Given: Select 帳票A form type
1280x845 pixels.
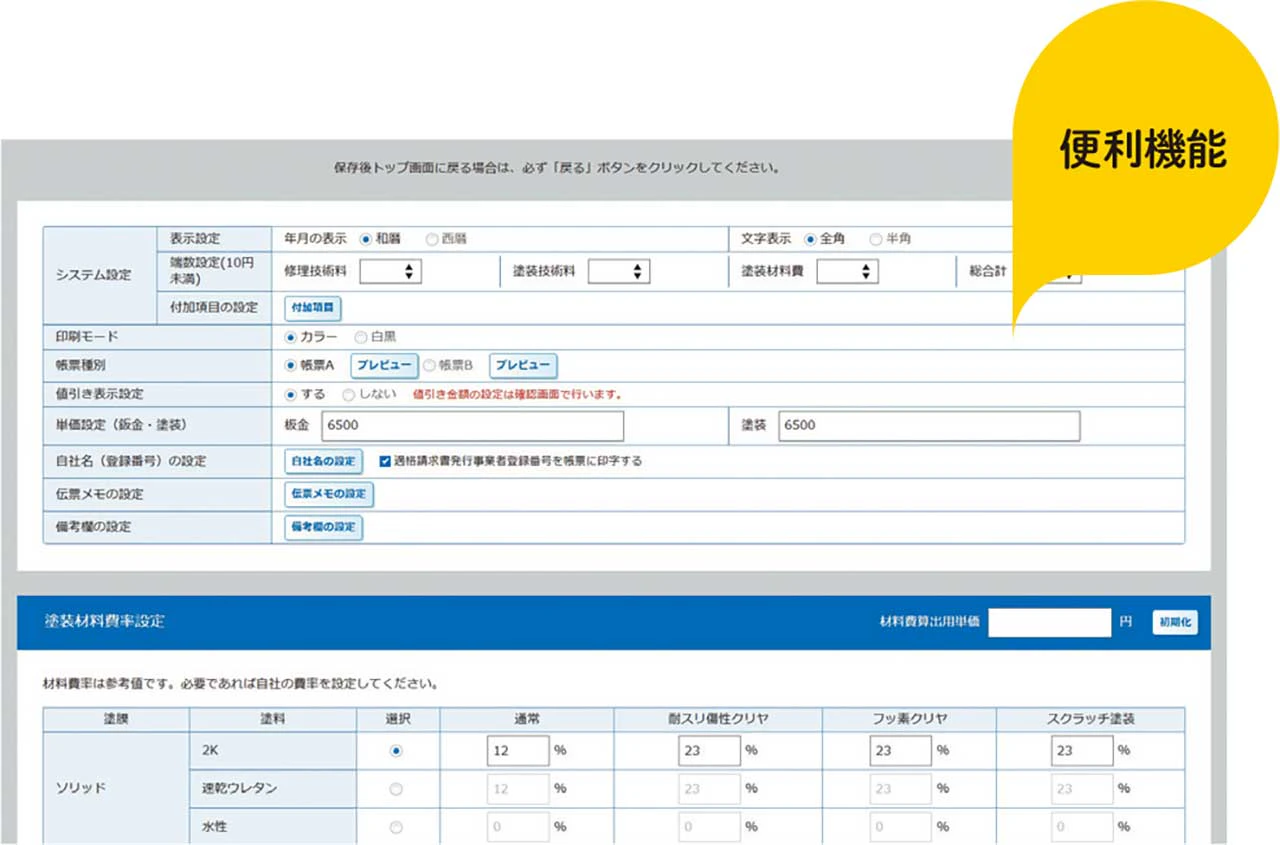Looking at the screenshot, I should (292, 366).
